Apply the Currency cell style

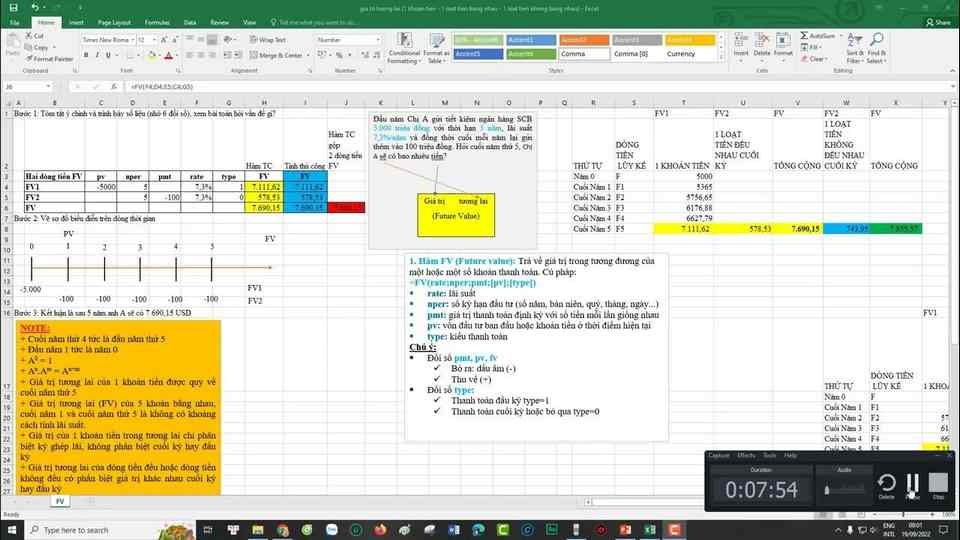[x=689, y=54]
